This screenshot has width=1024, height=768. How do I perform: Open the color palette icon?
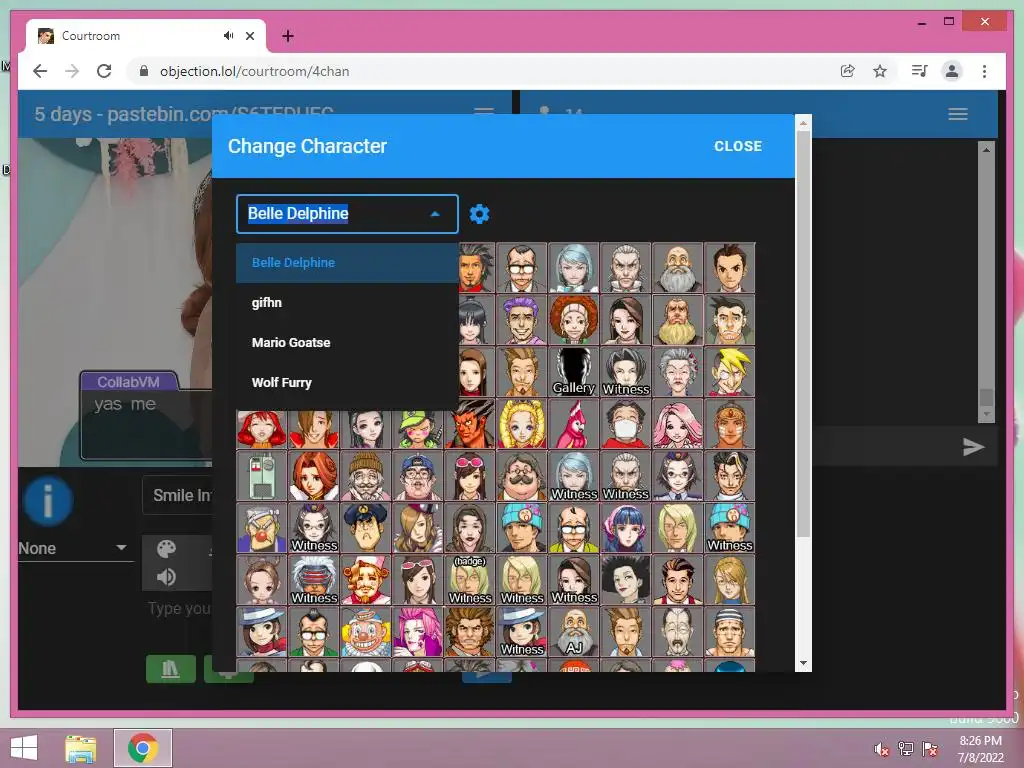click(166, 549)
